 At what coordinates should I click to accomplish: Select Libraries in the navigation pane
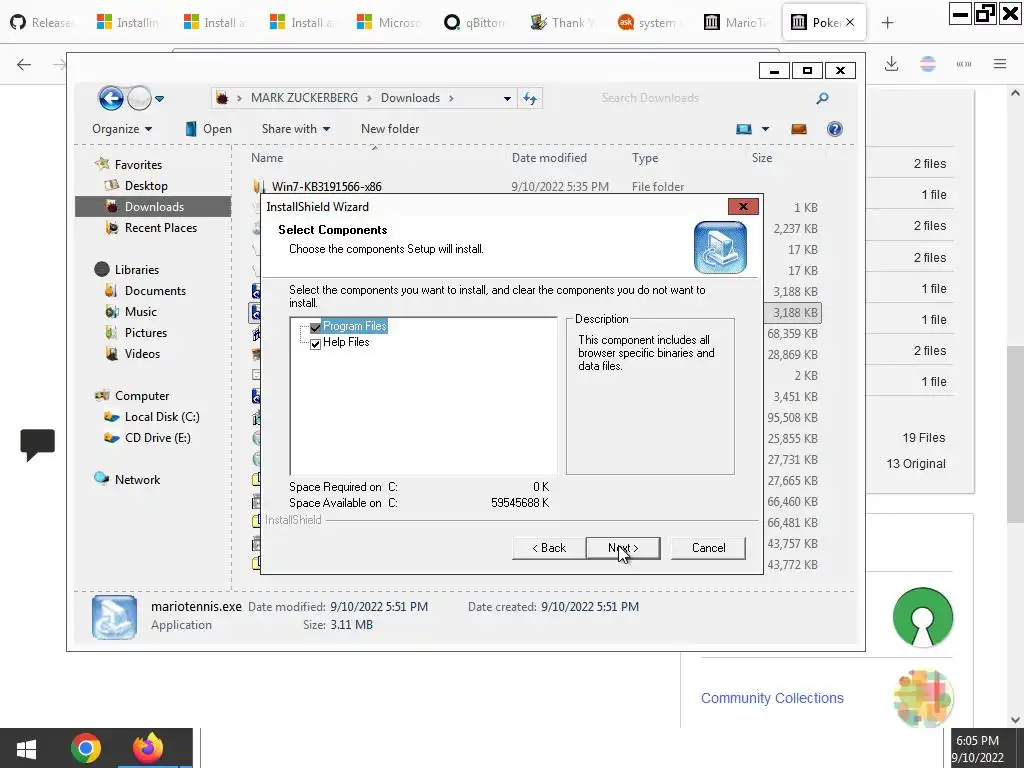tap(136, 270)
